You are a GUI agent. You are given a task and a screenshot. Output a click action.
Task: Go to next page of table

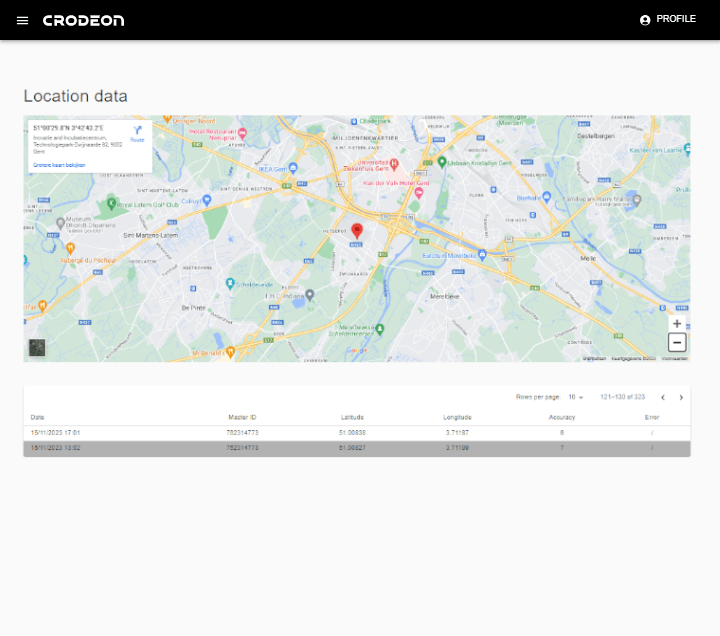click(x=681, y=397)
